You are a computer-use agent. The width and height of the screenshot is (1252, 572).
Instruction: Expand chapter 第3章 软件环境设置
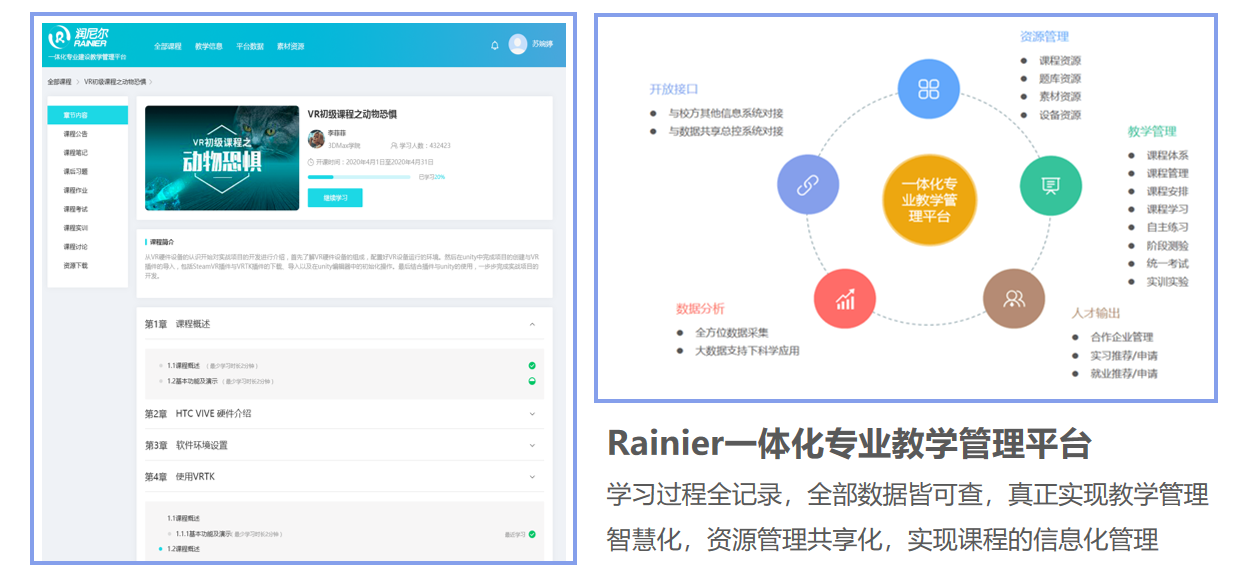[532, 445]
